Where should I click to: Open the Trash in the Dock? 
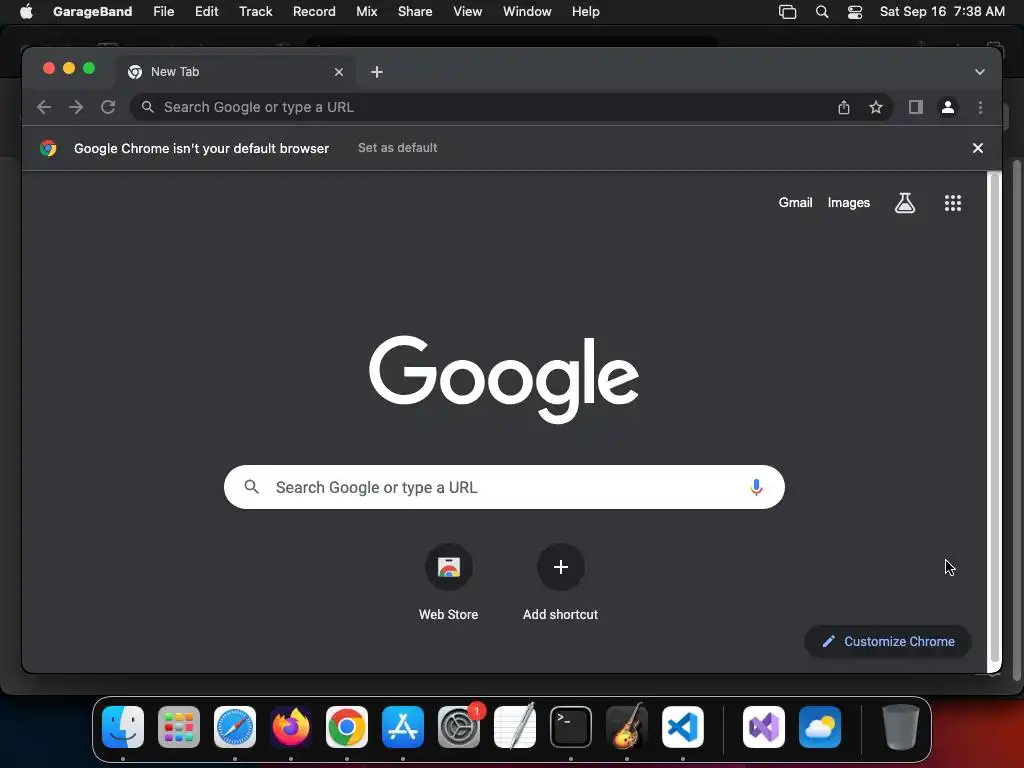(901, 727)
